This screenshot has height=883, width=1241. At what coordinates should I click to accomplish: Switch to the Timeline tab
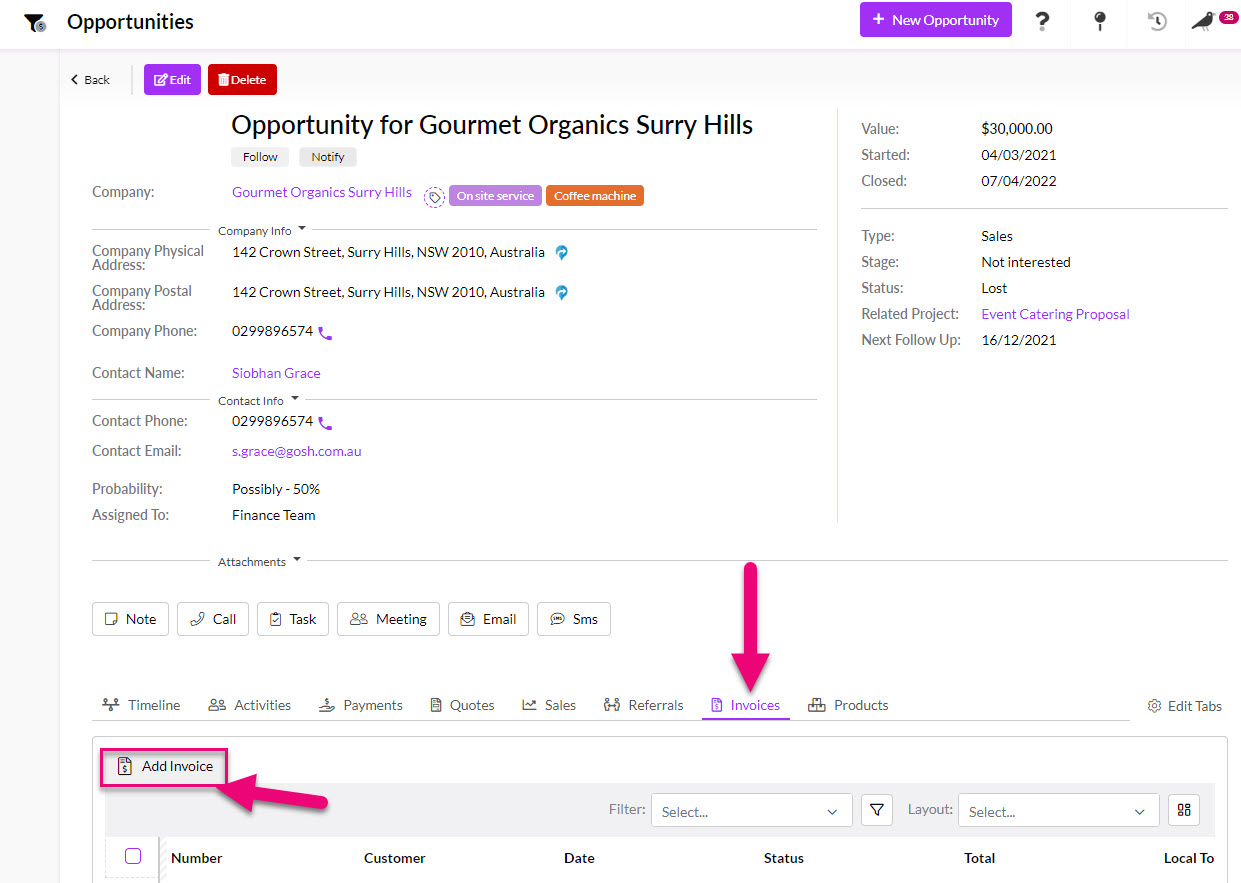(x=141, y=705)
